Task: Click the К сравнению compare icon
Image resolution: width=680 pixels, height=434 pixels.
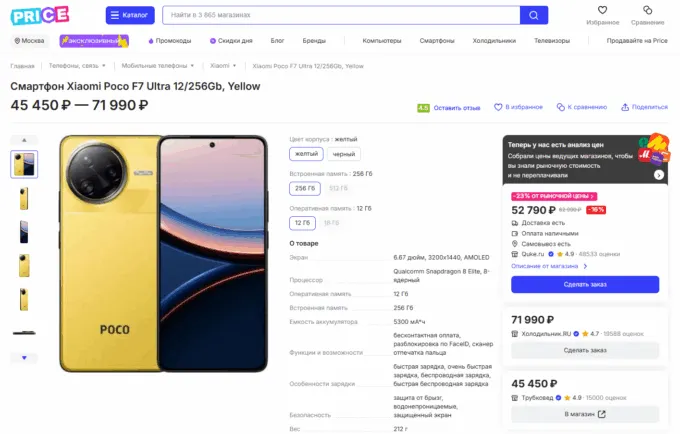Action: pos(562,106)
